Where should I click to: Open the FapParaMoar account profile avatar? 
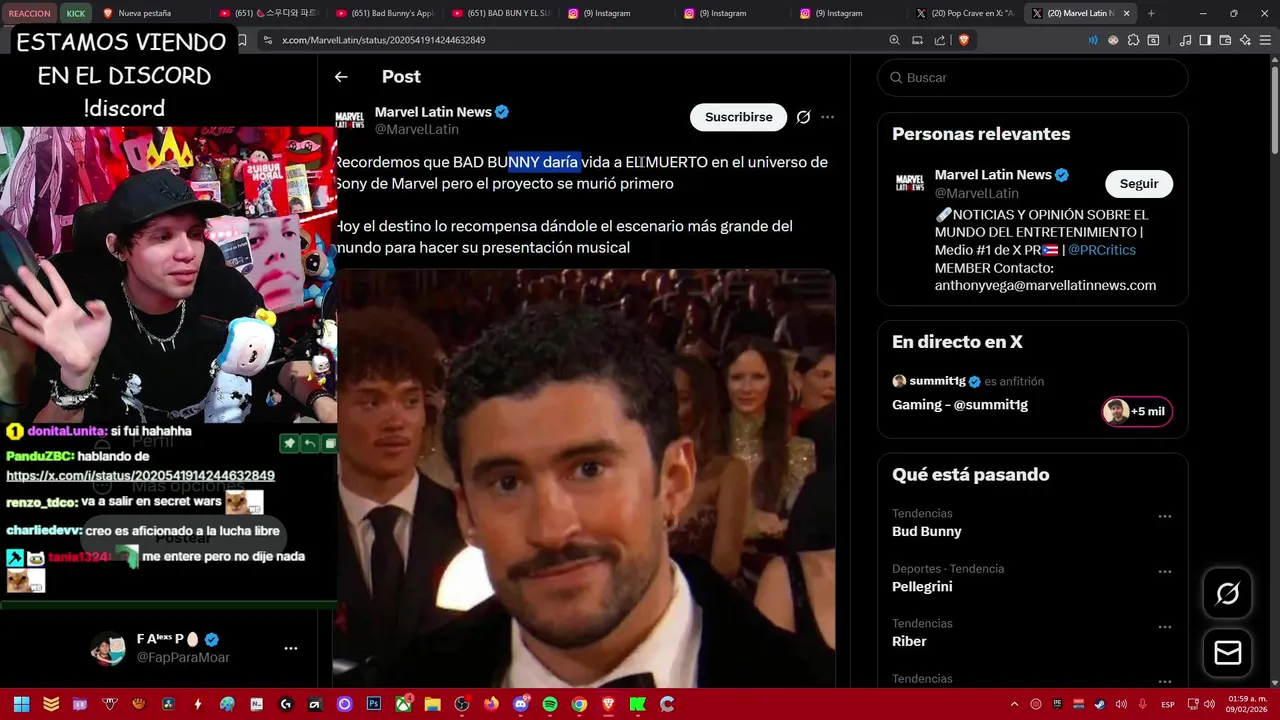pyautogui.click(x=108, y=648)
